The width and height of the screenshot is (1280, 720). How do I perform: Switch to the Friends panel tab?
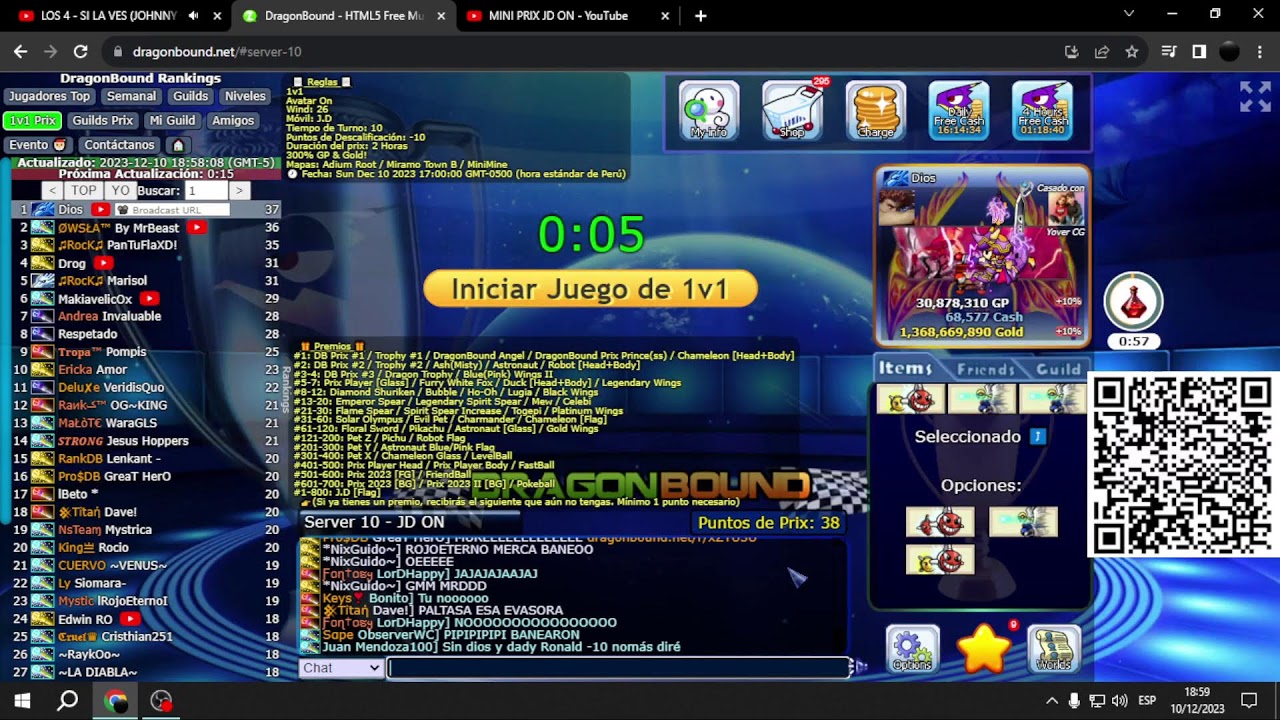(986, 369)
